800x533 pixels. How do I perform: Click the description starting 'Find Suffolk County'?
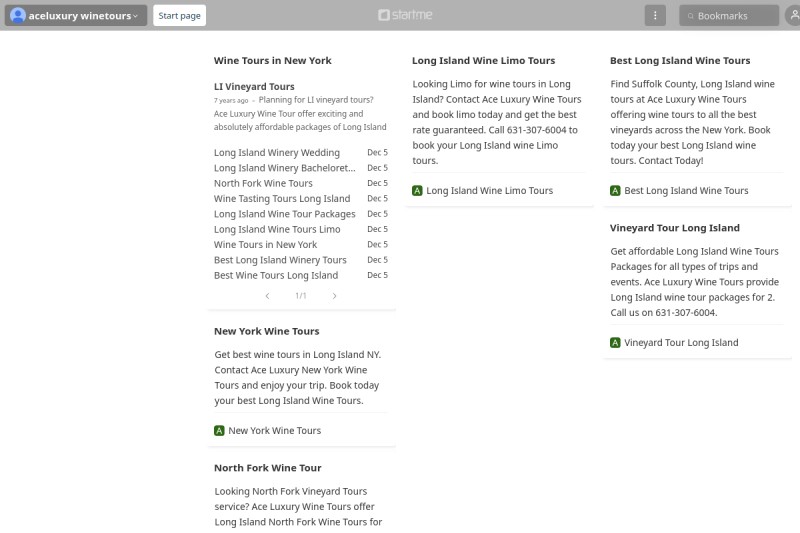point(692,122)
